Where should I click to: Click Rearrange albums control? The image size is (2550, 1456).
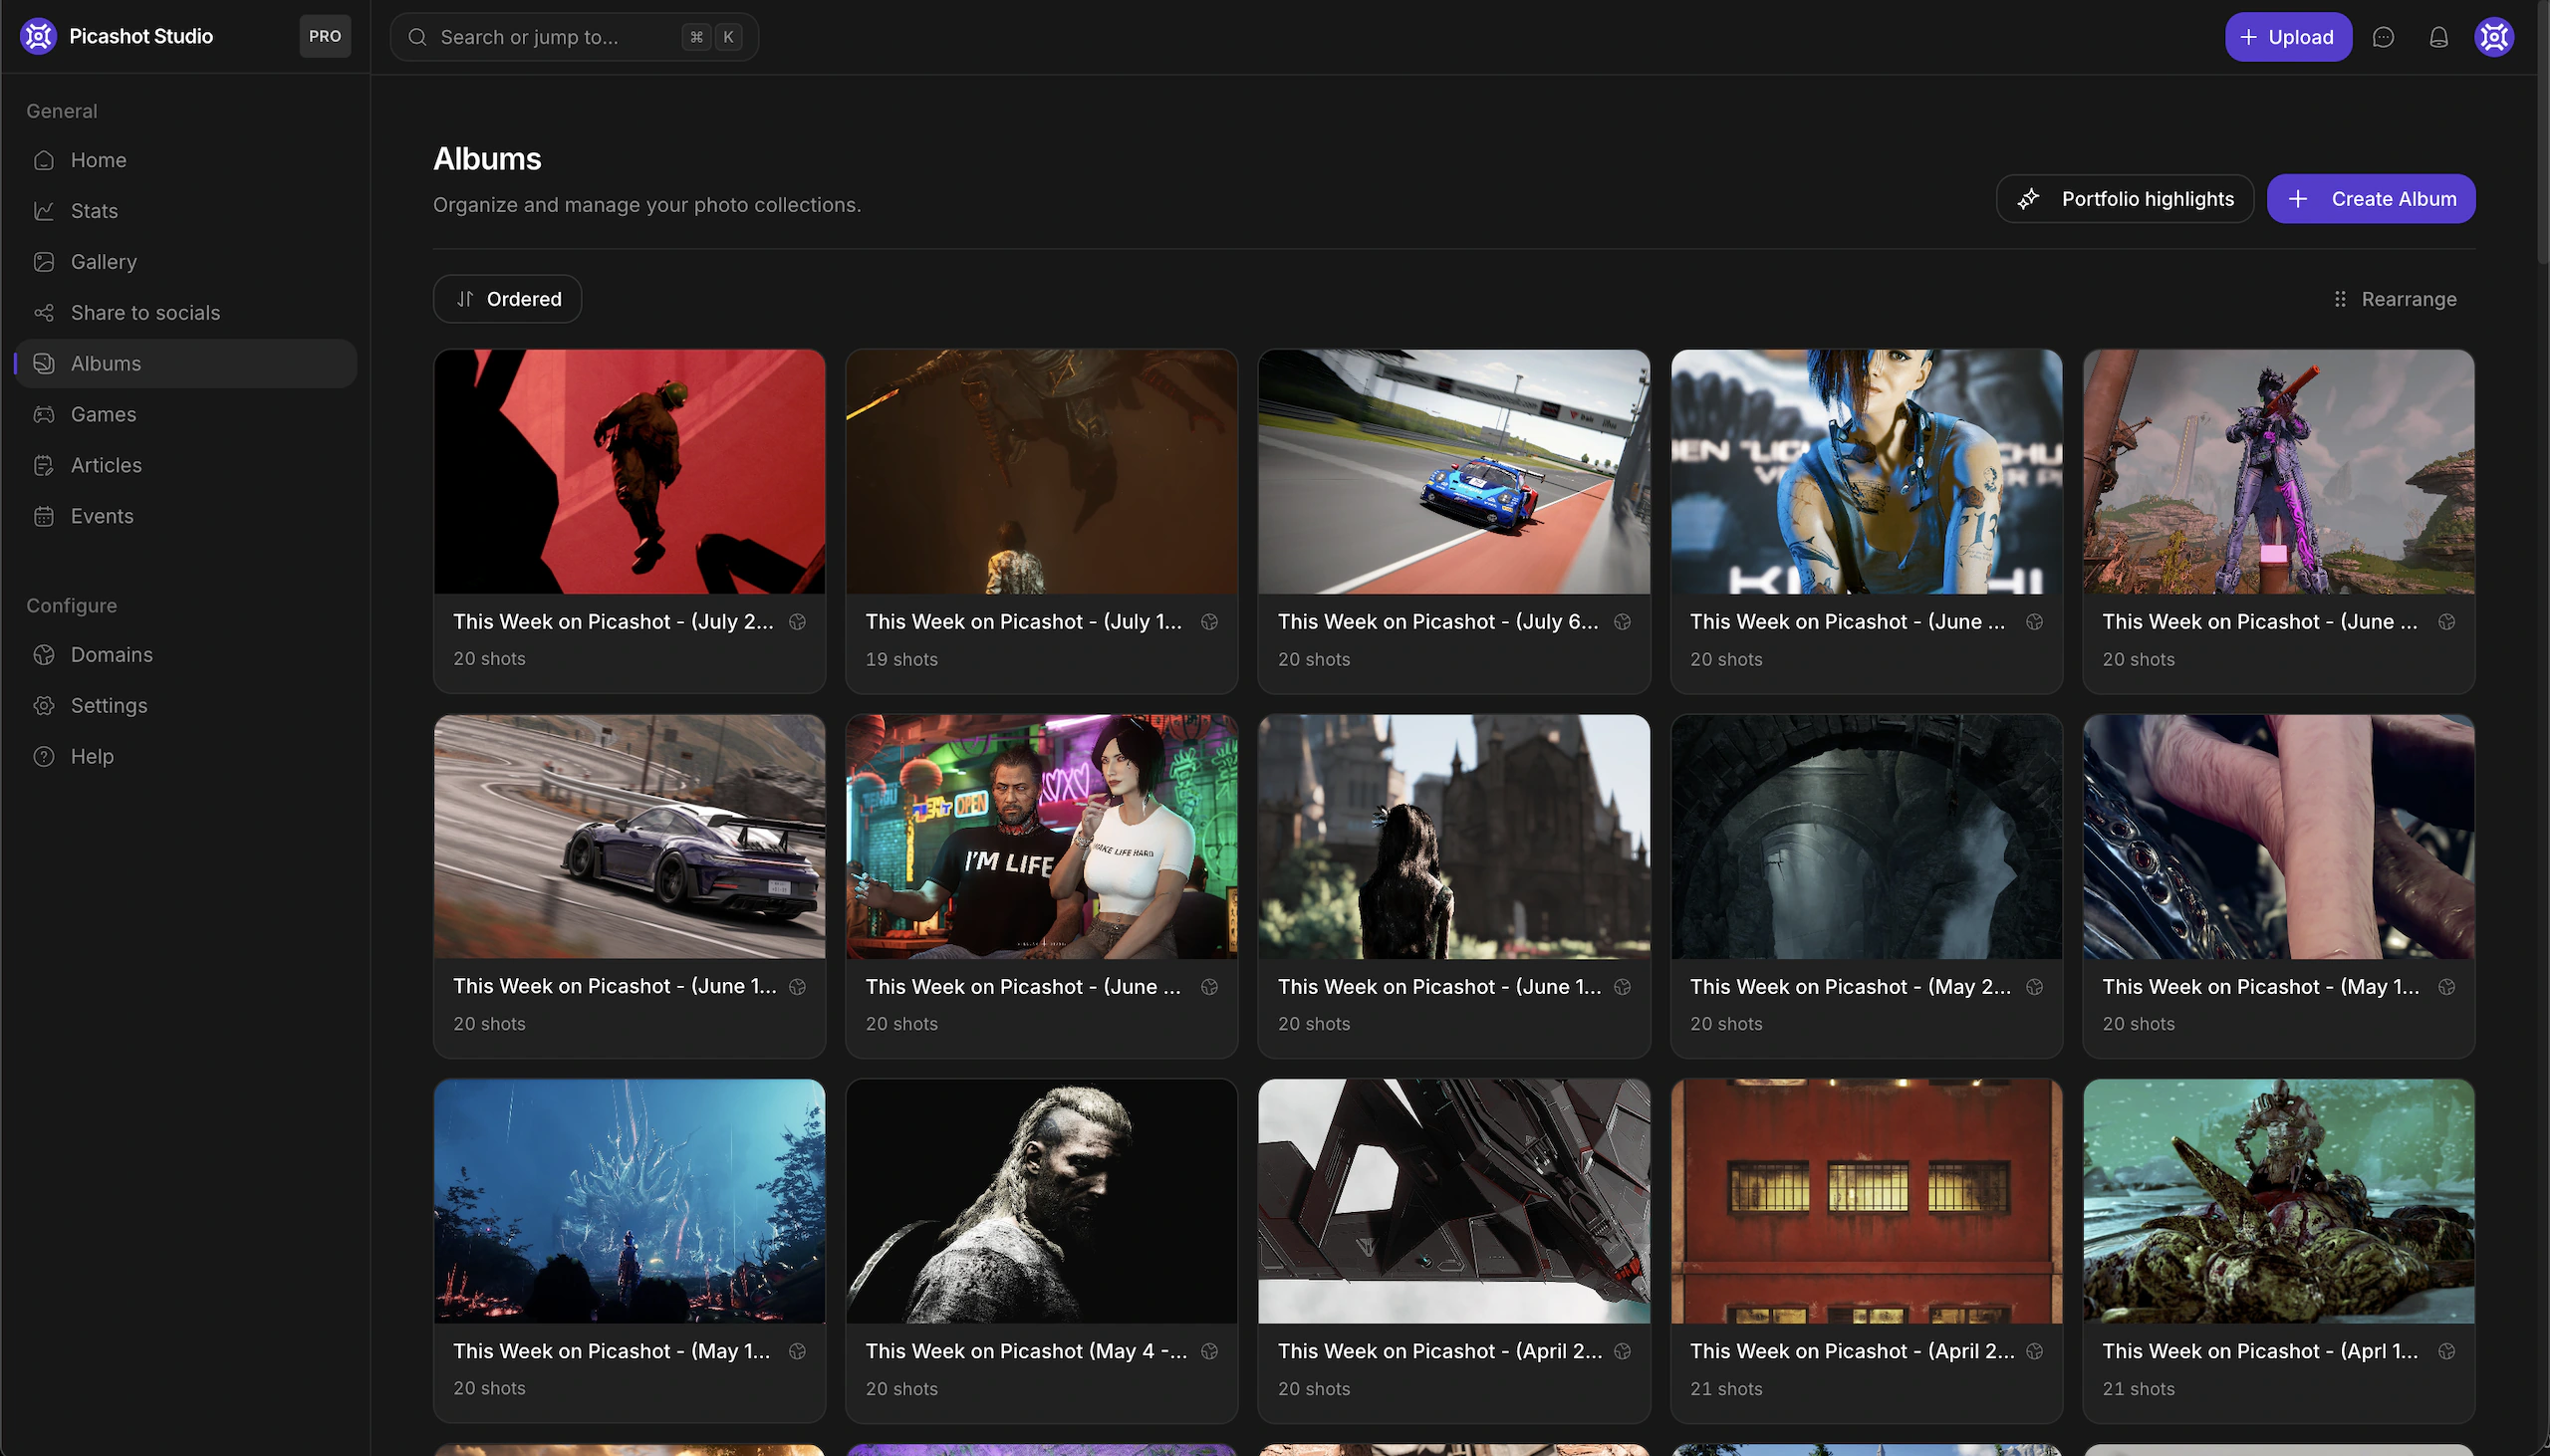pos(2395,299)
